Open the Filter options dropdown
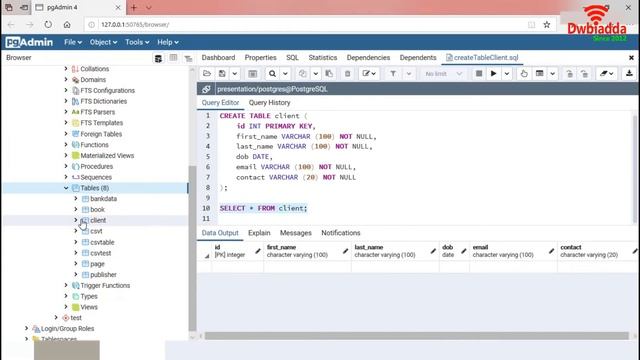Viewport: 640px width, 360px height. pos(409,73)
